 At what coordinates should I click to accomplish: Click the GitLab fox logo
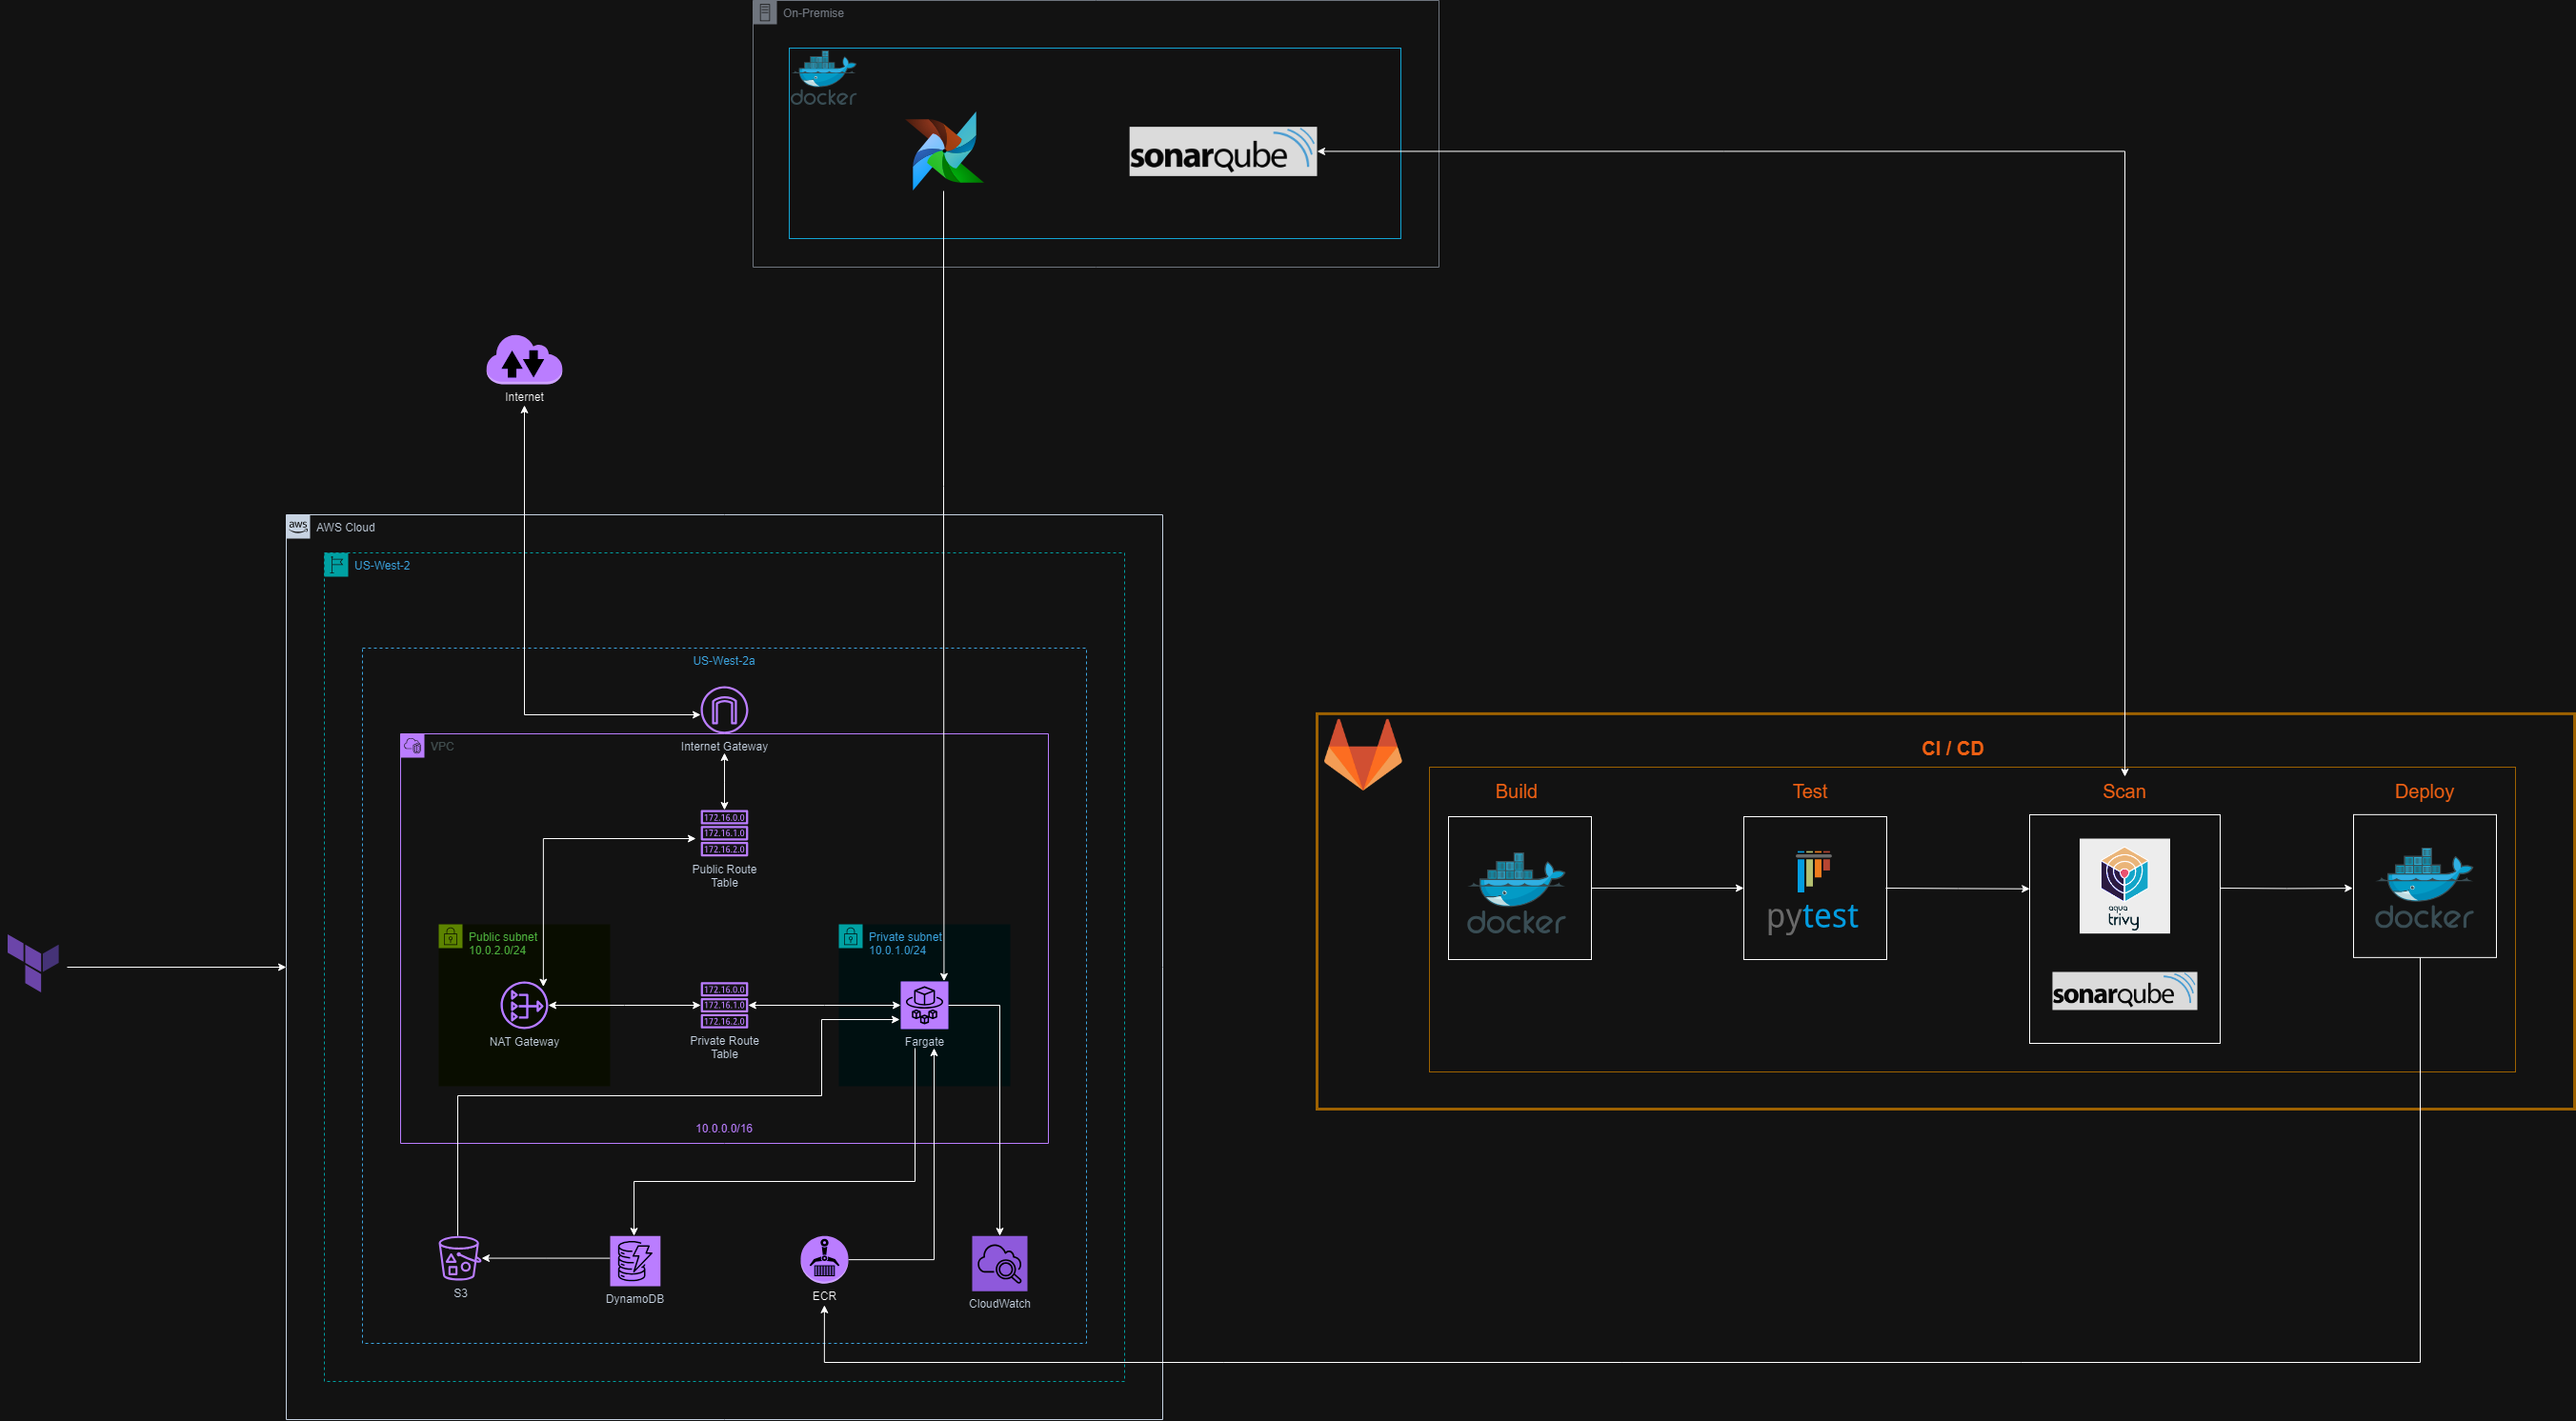click(1363, 754)
